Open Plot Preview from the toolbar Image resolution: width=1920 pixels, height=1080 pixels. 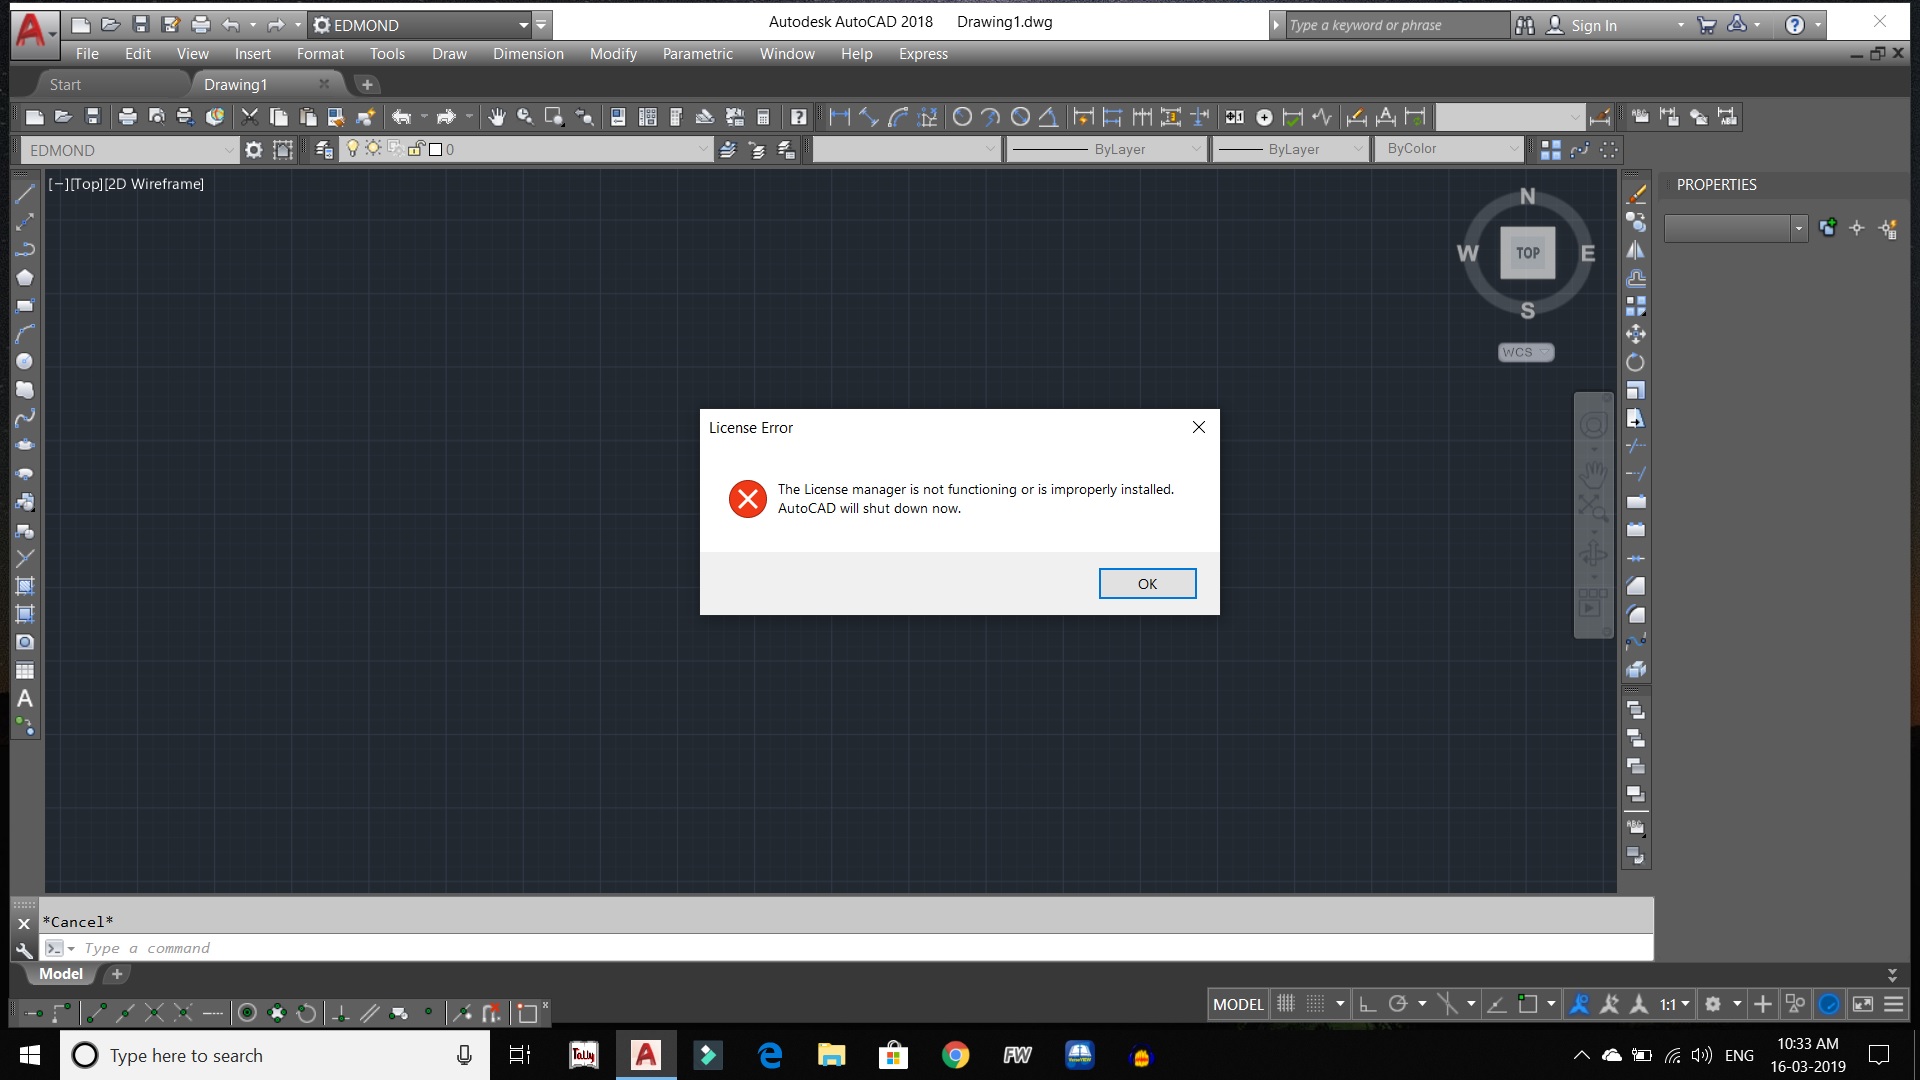157,116
